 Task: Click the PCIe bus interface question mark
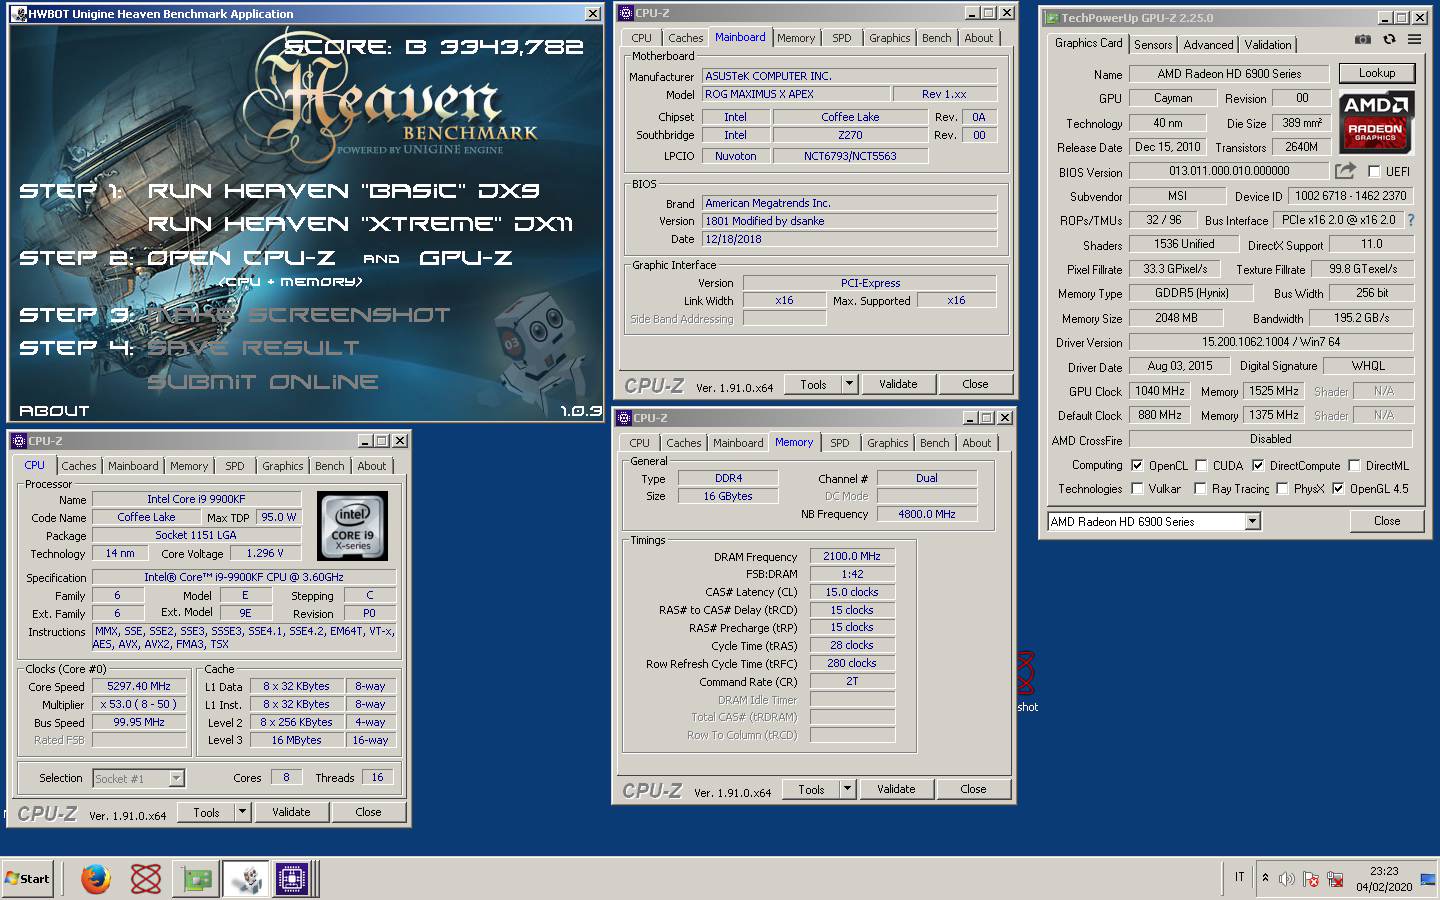pos(1410,220)
